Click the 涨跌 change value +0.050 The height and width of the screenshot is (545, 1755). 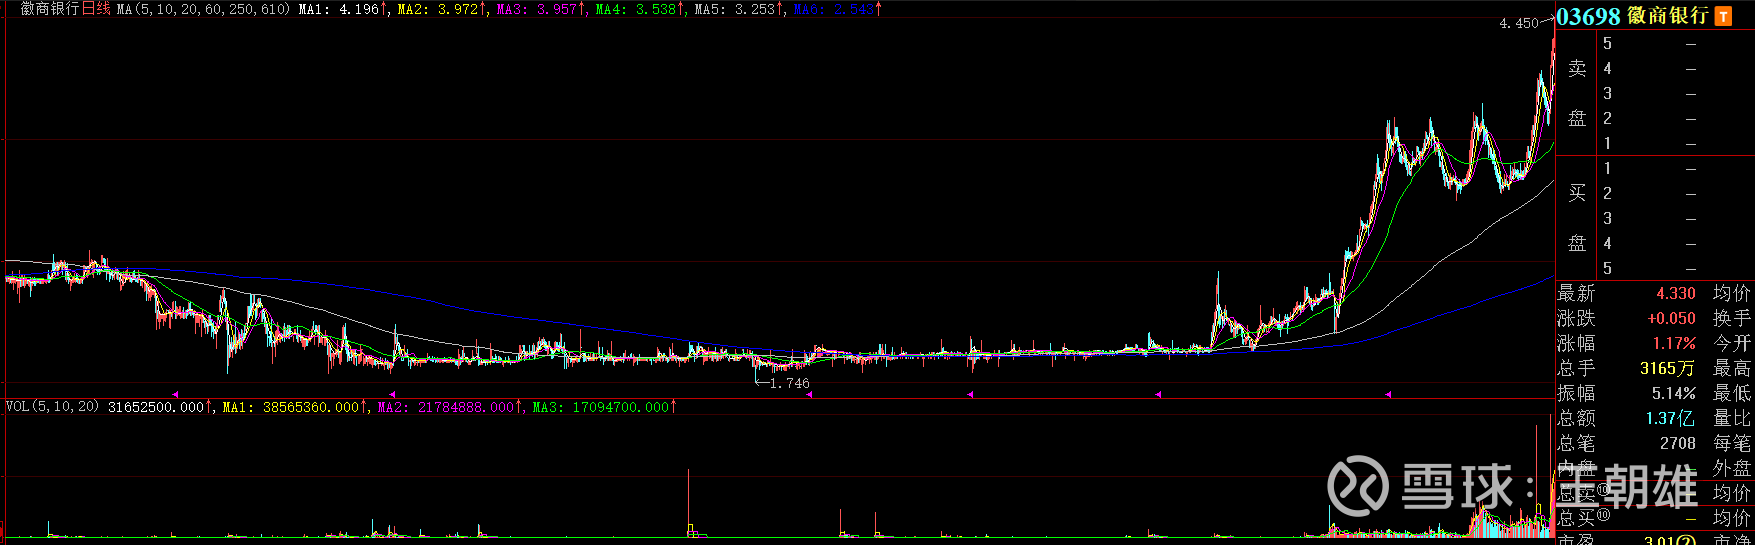(1671, 318)
